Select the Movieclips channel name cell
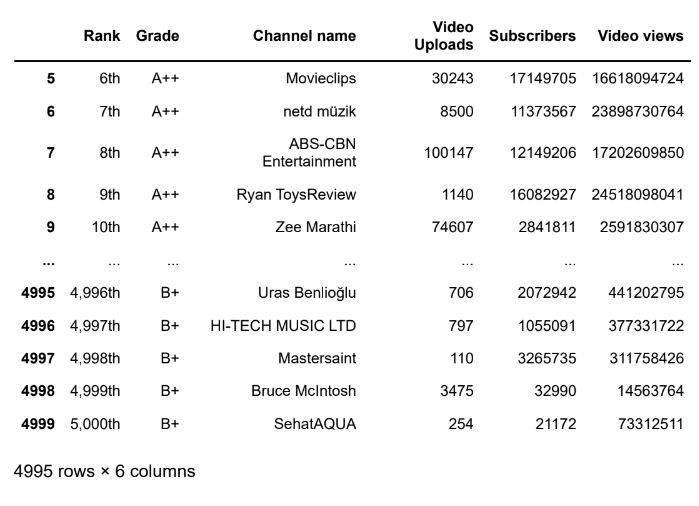Screen dimensions: 699x506 coord(321,78)
